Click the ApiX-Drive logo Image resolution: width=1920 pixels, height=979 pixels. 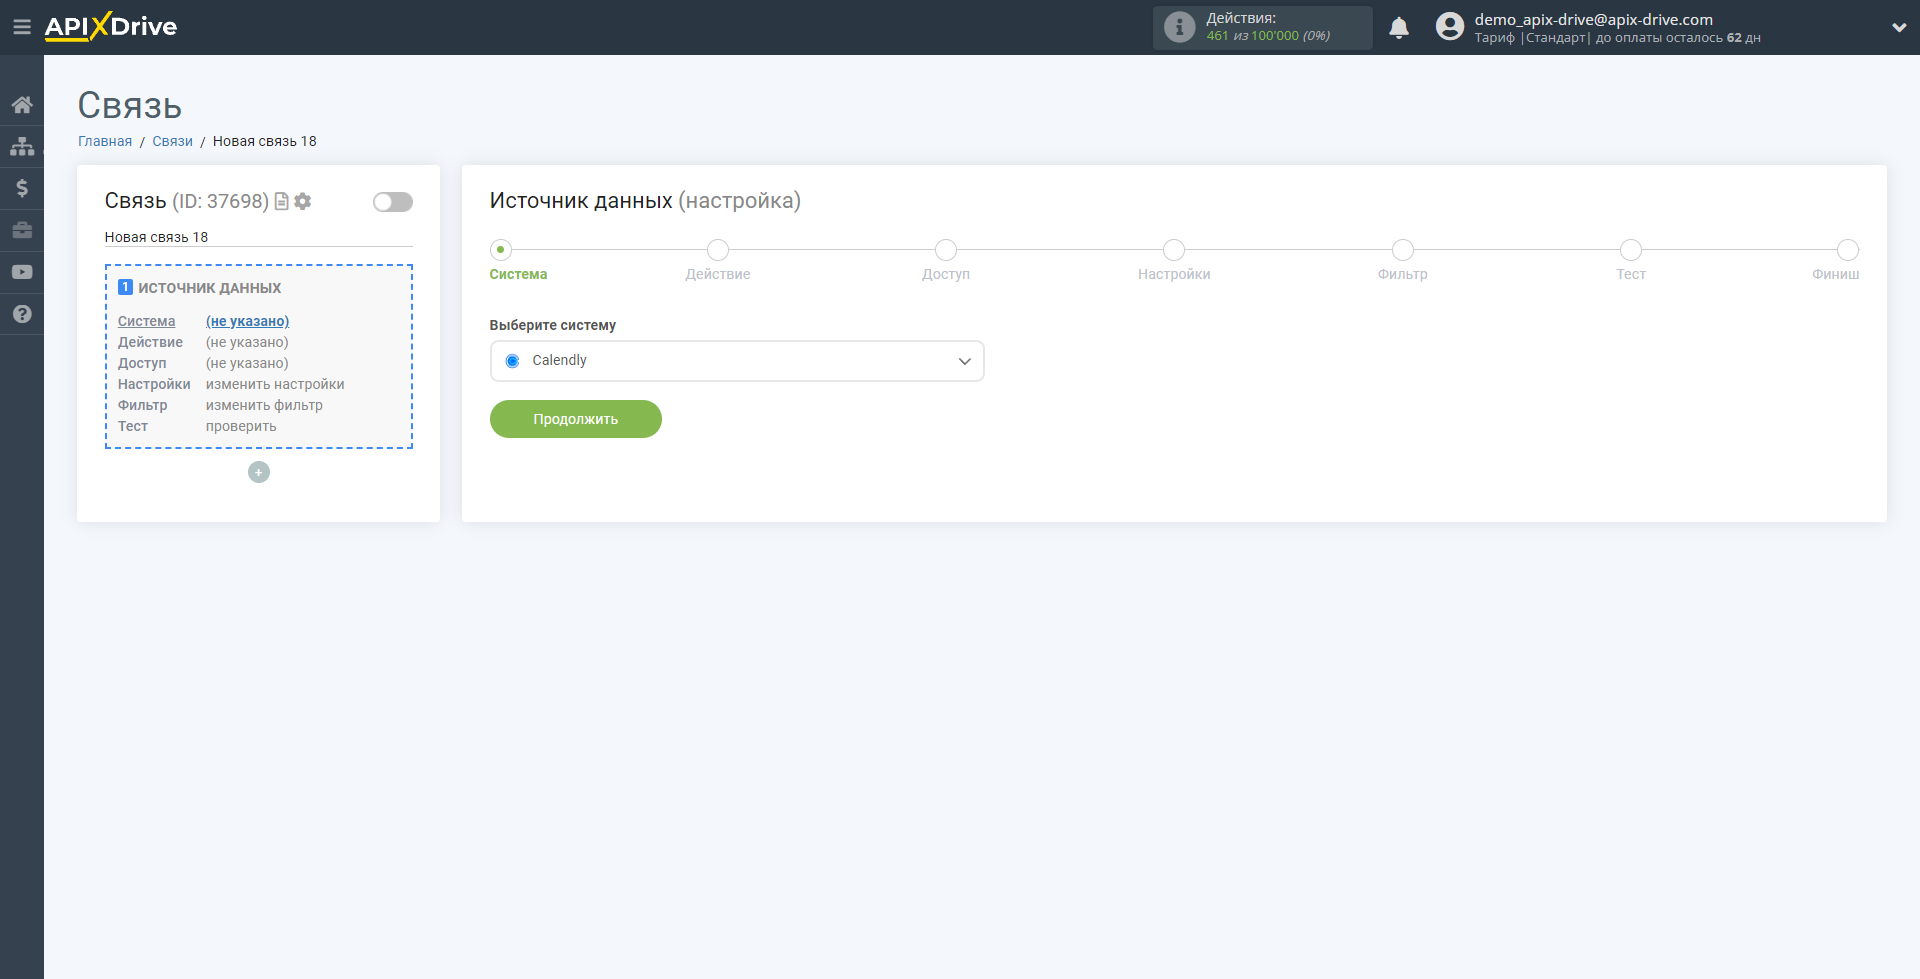tap(111, 27)
